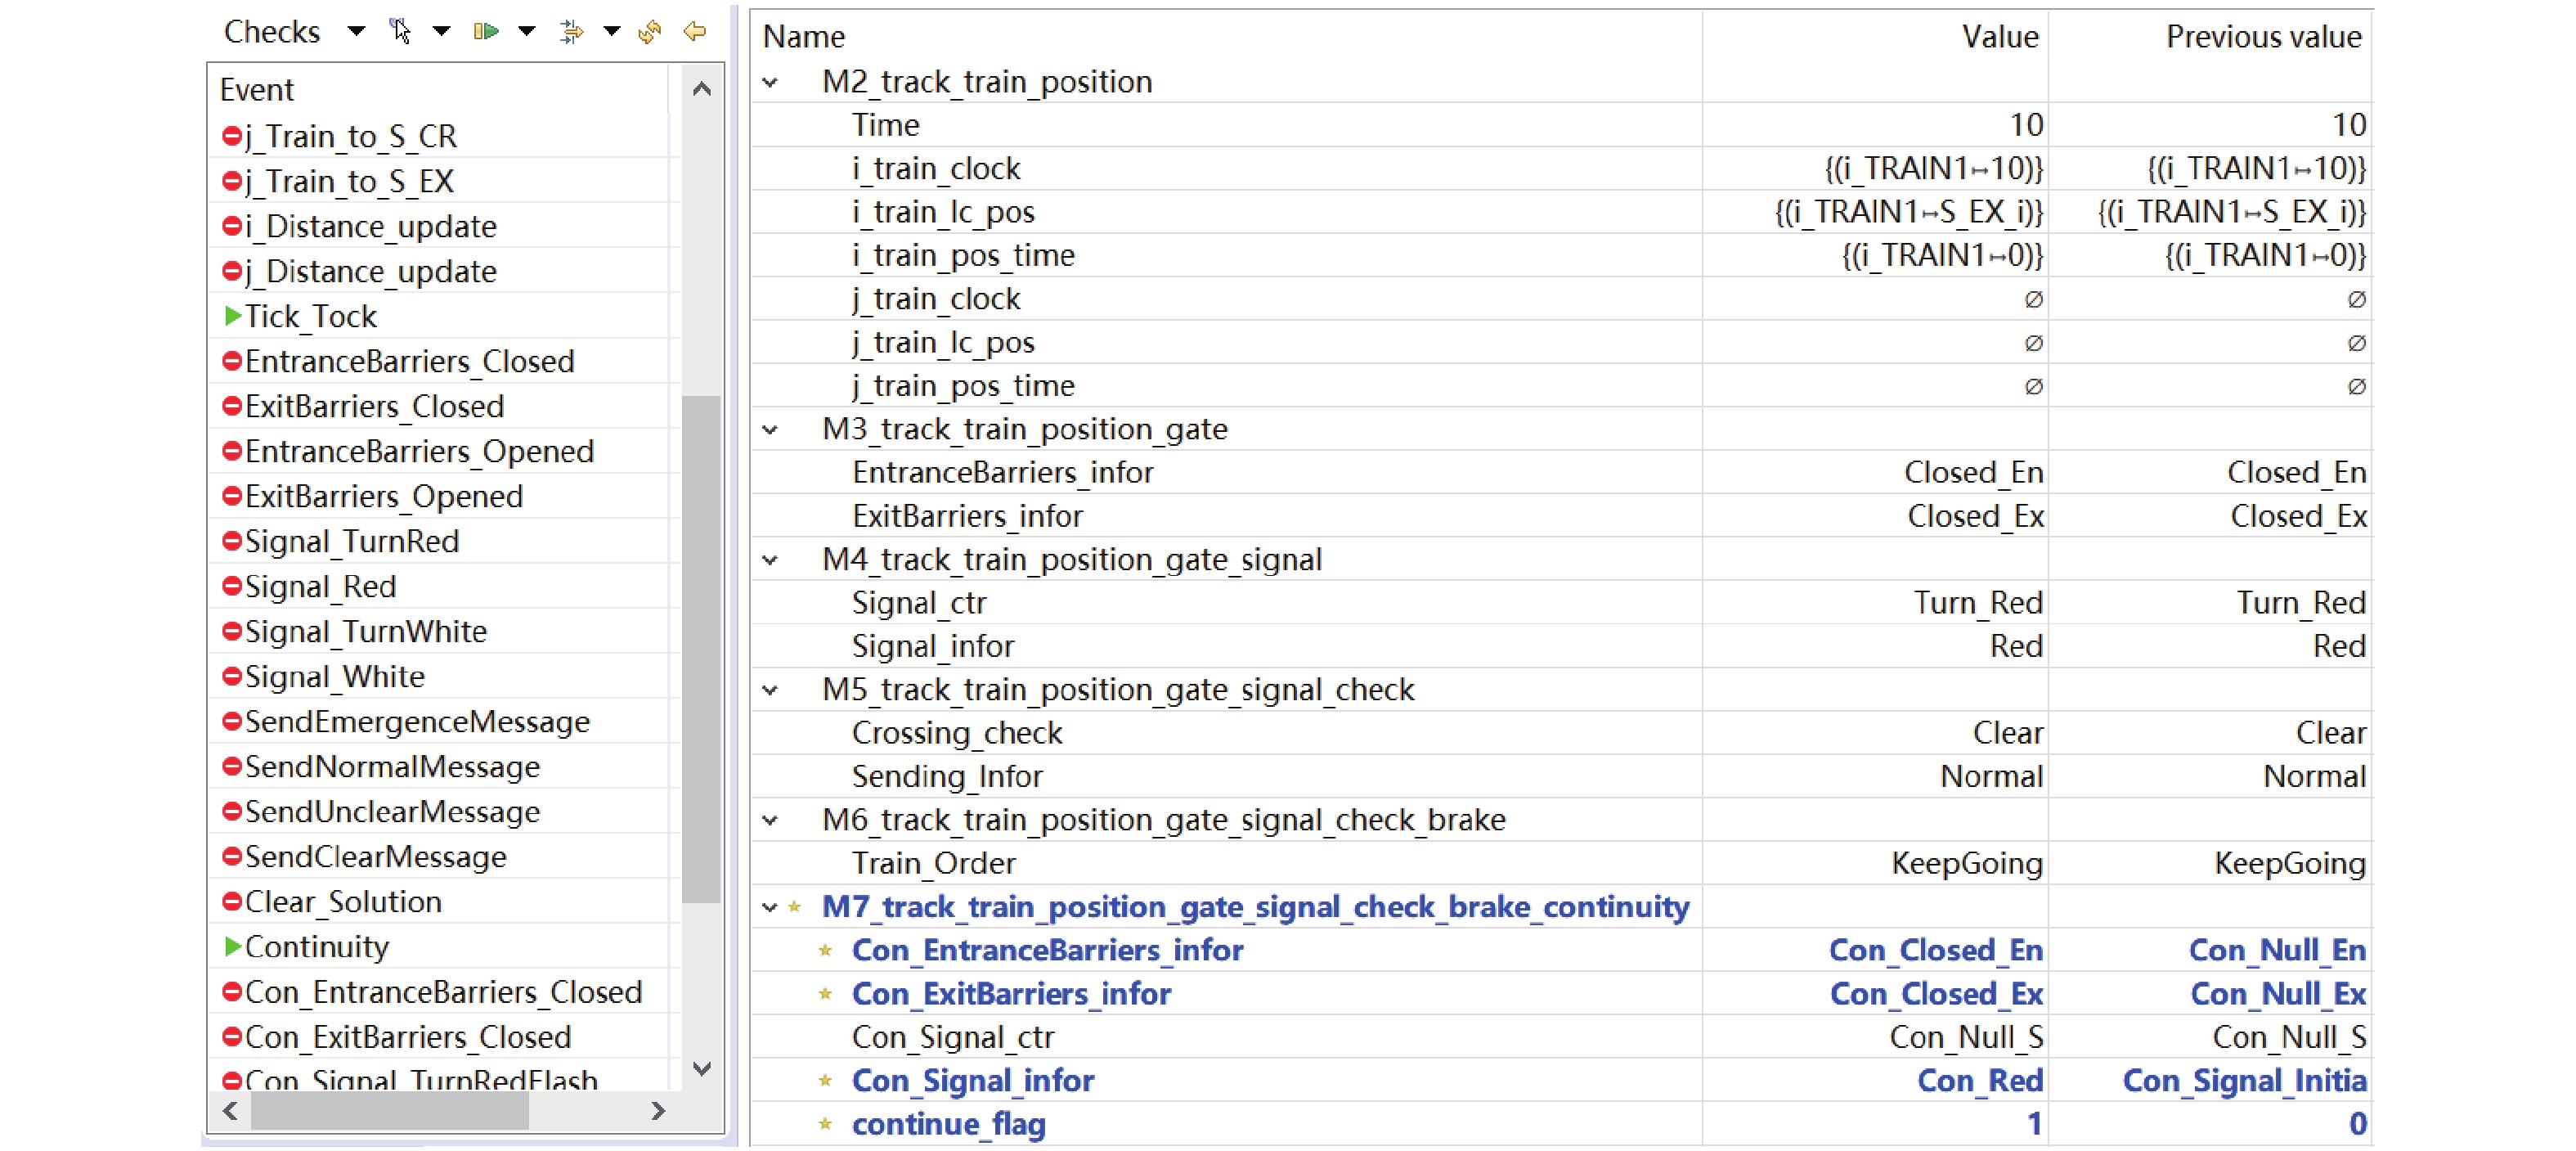The image size is (2576, 1151).
Task: Click the red disabled icon beside Signal_Red
Action: coord(232,586)
